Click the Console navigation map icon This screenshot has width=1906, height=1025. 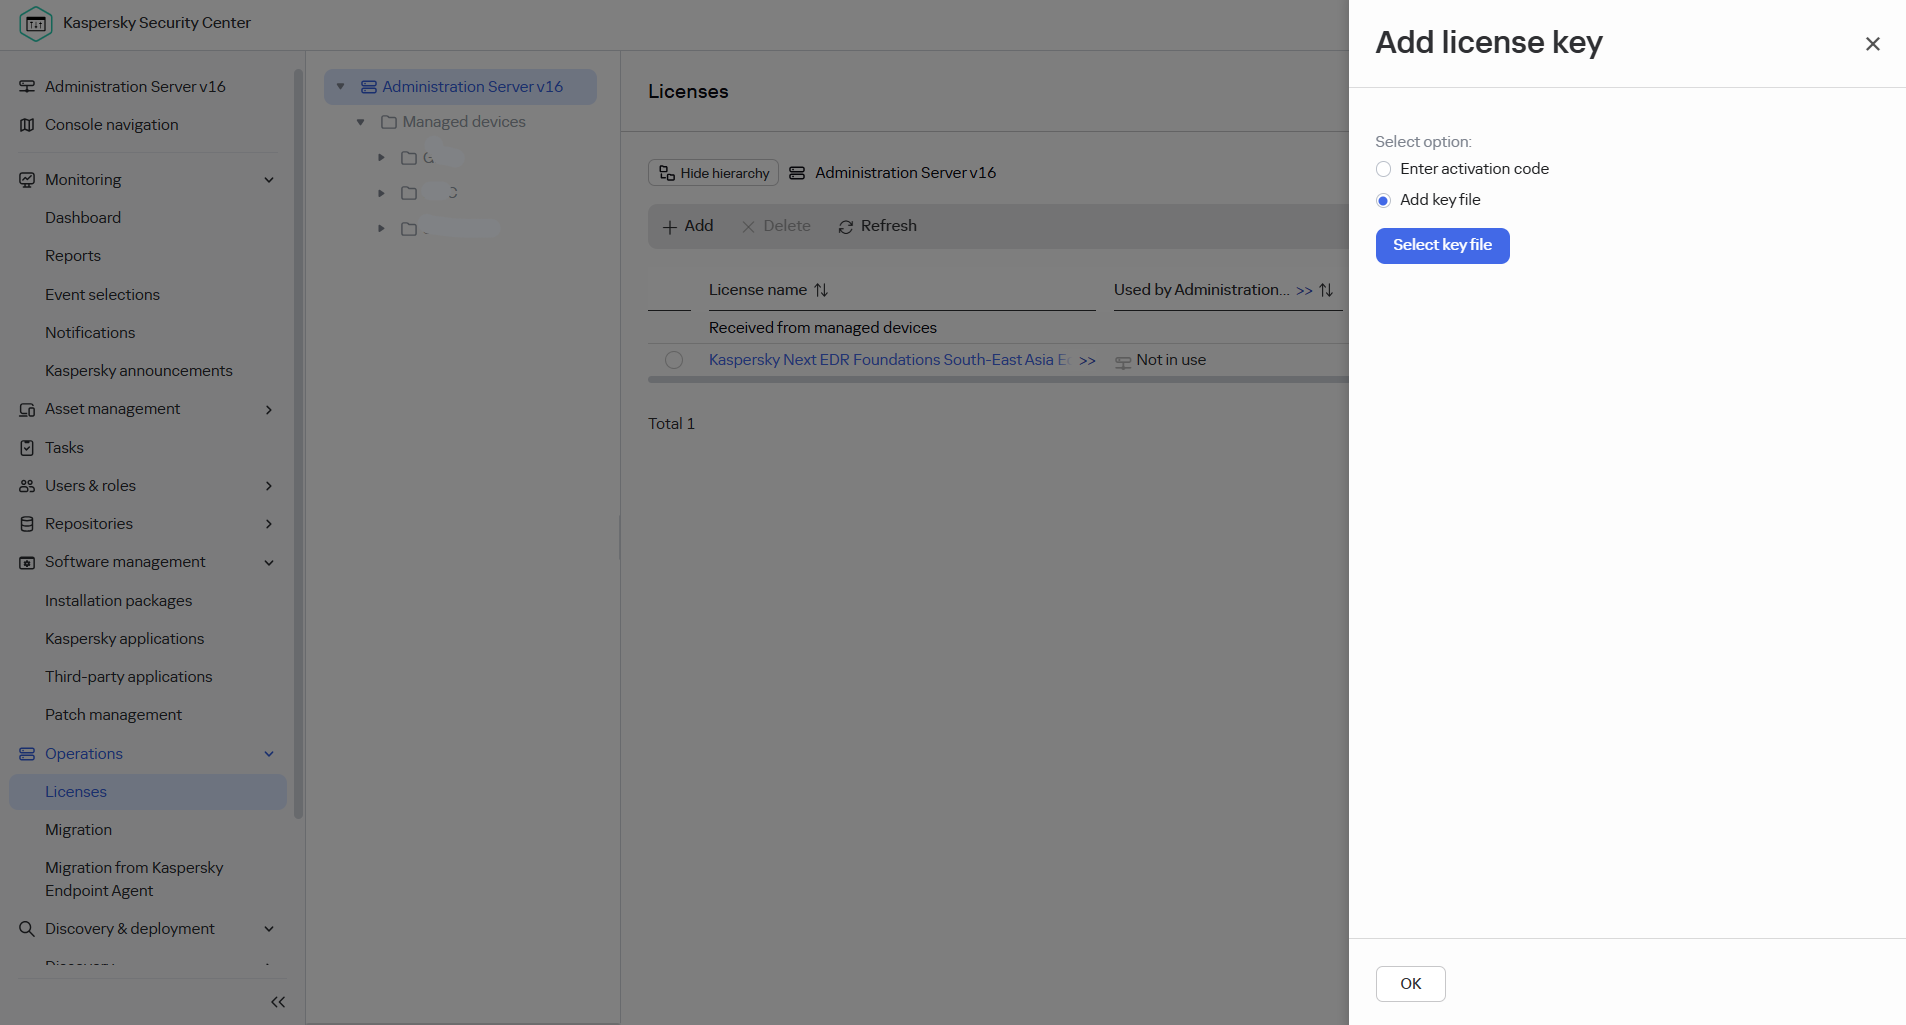pyautogui.click(x=27, y=125)
